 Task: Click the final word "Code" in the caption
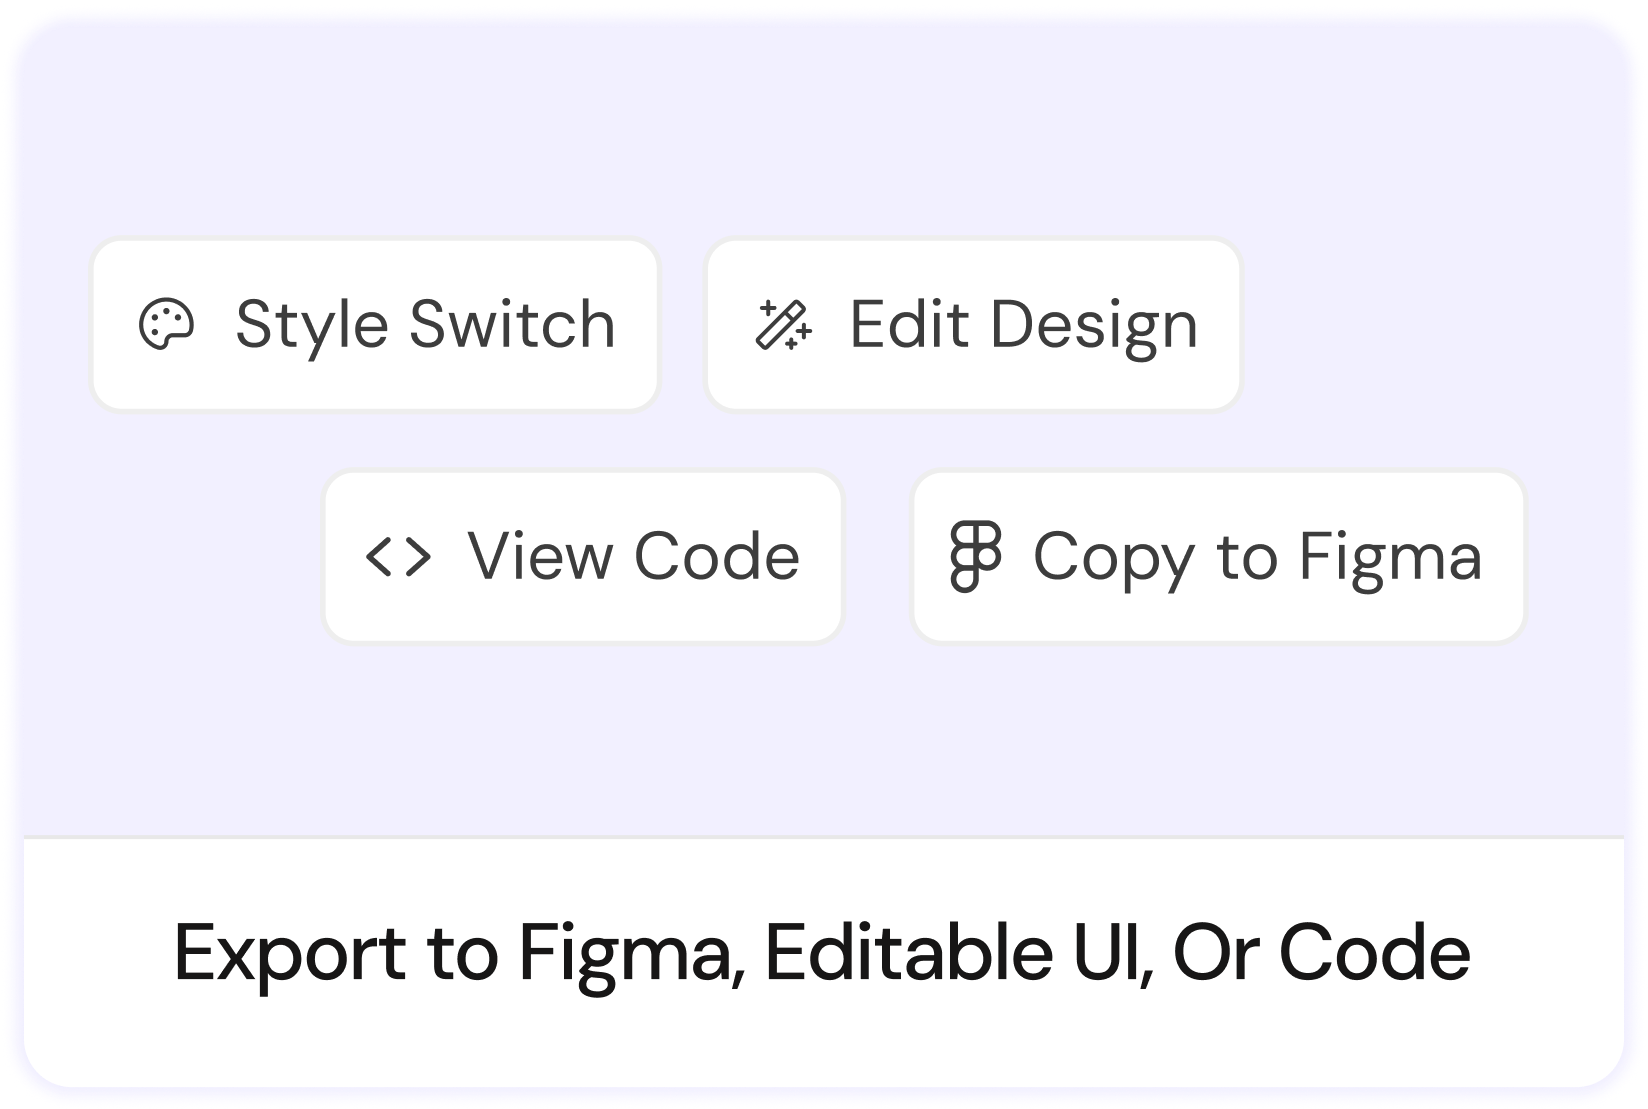click(x=1374, y=953)
